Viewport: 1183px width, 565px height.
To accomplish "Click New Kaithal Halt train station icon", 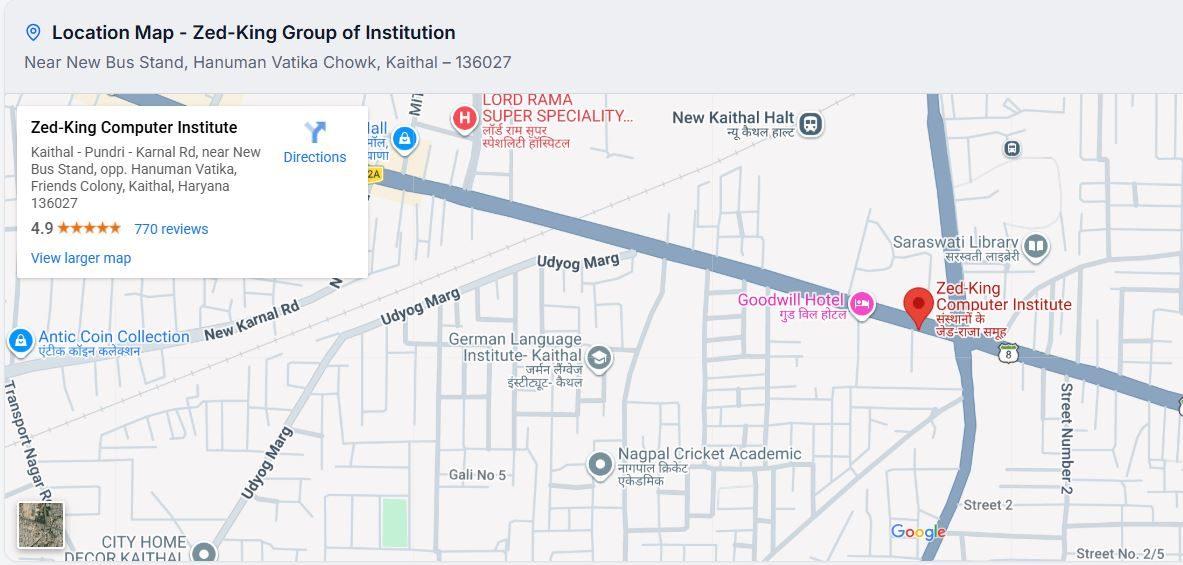I will coord(810,124).
